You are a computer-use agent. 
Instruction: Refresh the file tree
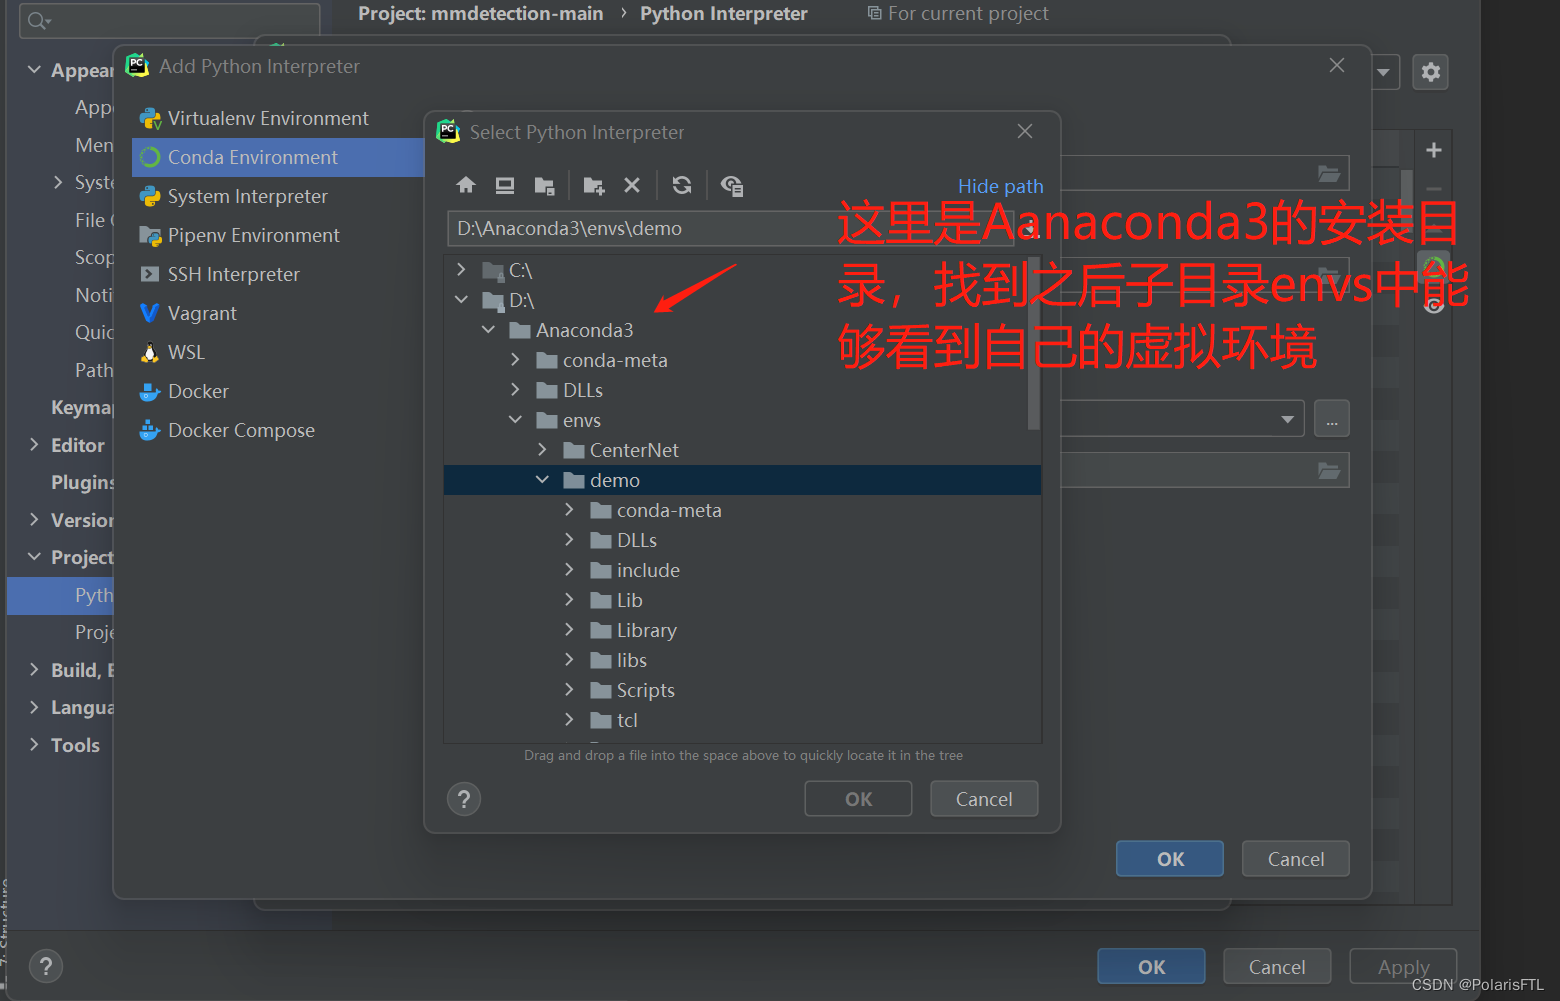pyautogui.click(x=681, y=185)
